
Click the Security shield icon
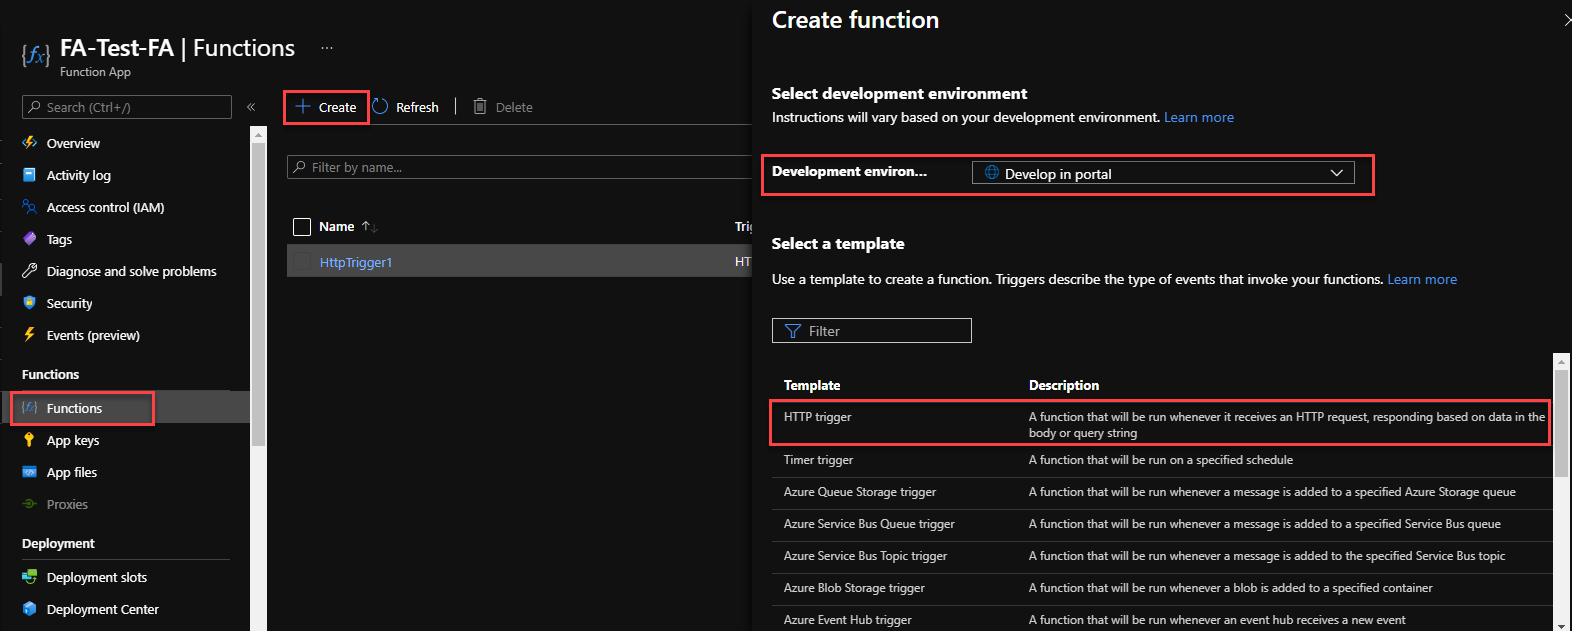point(30,303)
